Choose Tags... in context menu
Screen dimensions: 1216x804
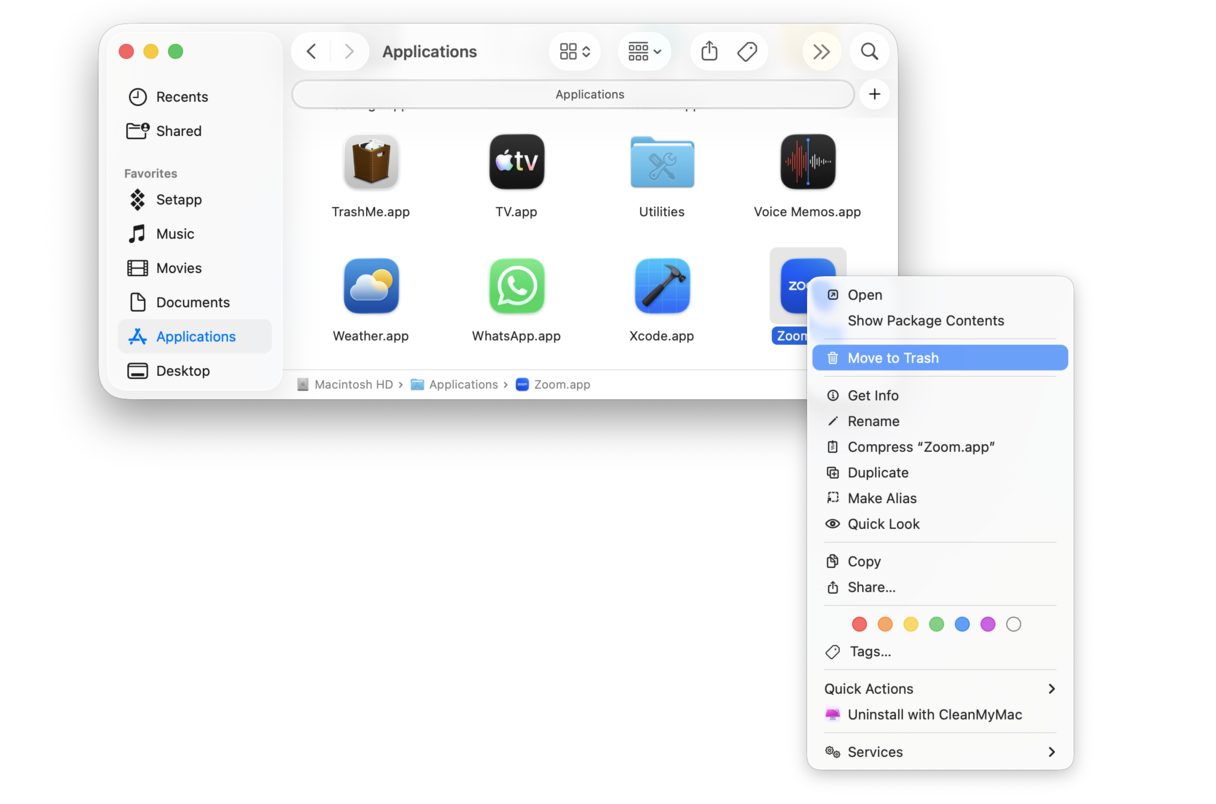pyautogui.click(x=940, y=652)
